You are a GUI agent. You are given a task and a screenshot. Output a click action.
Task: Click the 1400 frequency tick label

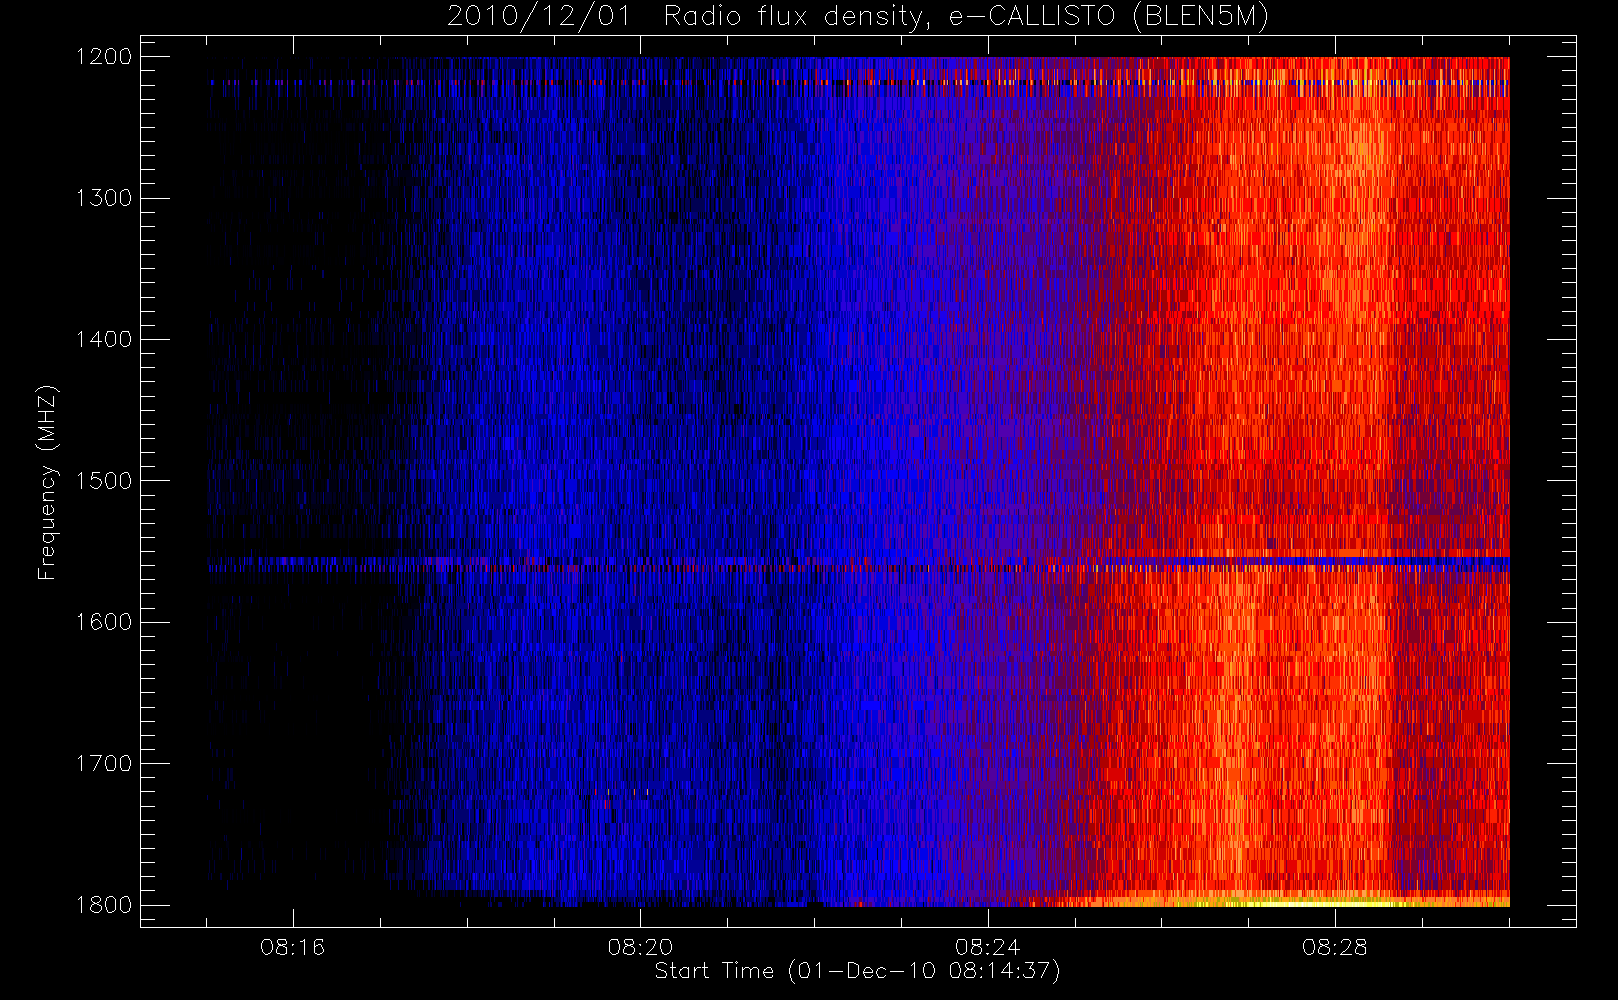coord(104,340)
